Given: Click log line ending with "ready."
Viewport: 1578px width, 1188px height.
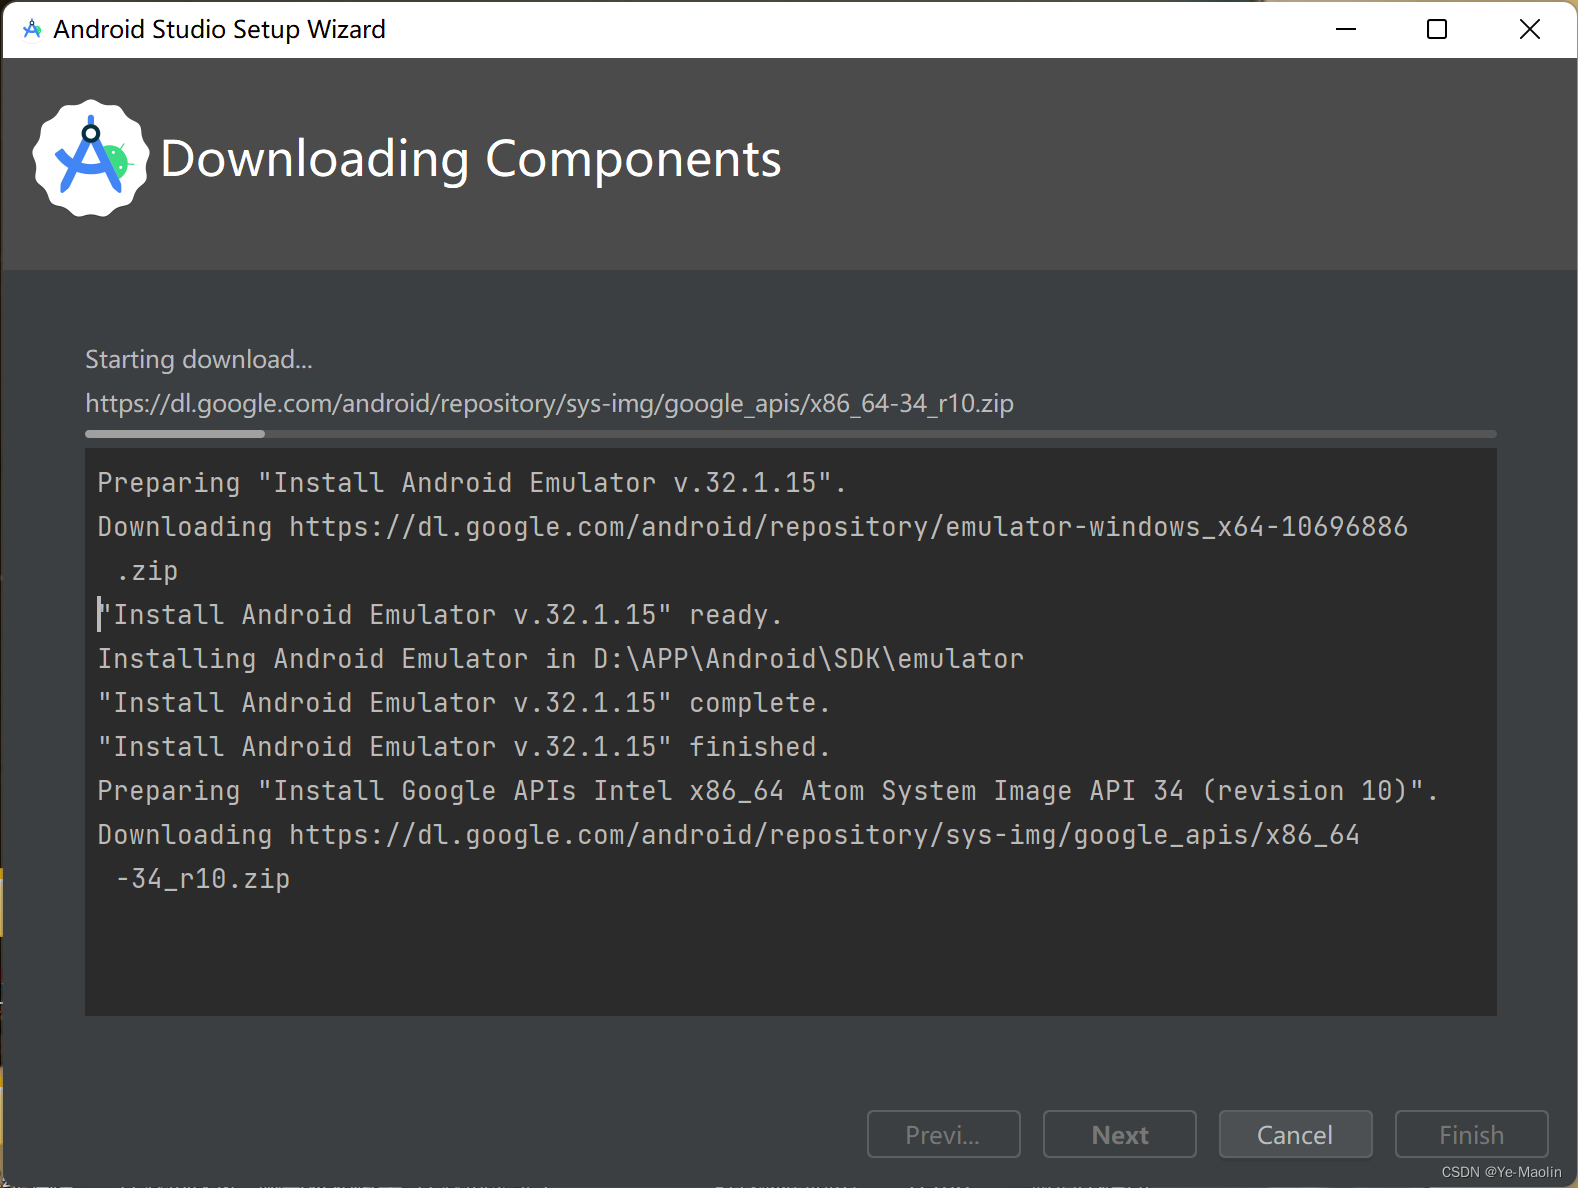Looking at the screenshot, I should [440, 615].
